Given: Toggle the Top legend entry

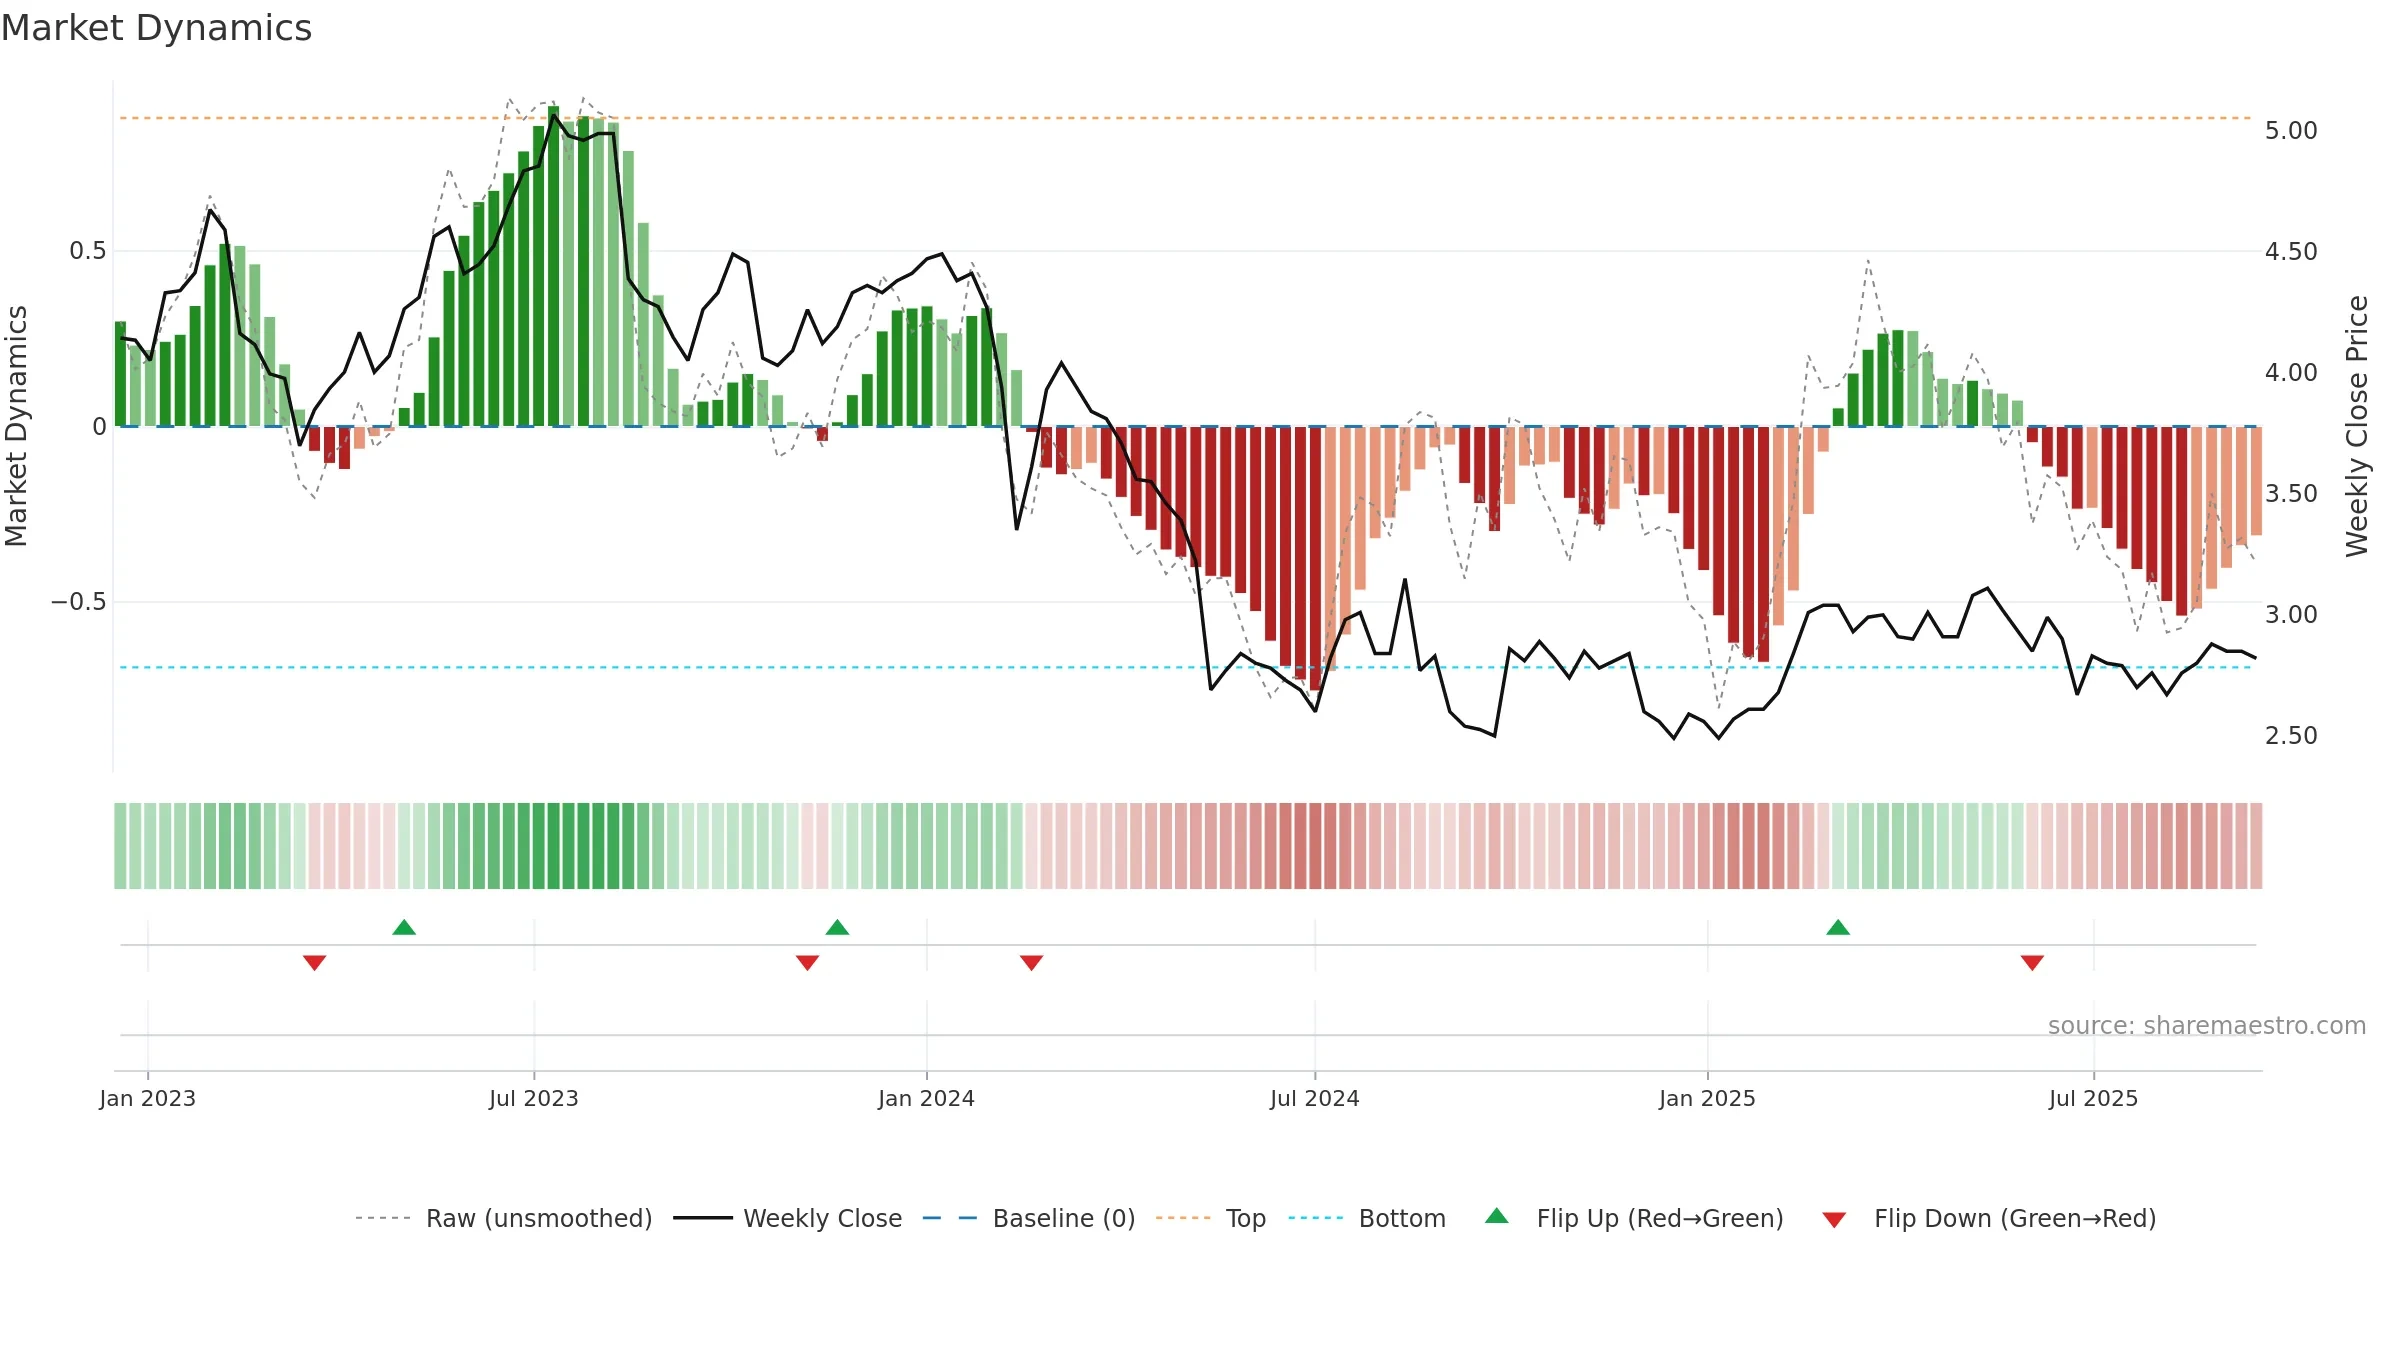Looking at the screenshot, I should 1211,1218.
